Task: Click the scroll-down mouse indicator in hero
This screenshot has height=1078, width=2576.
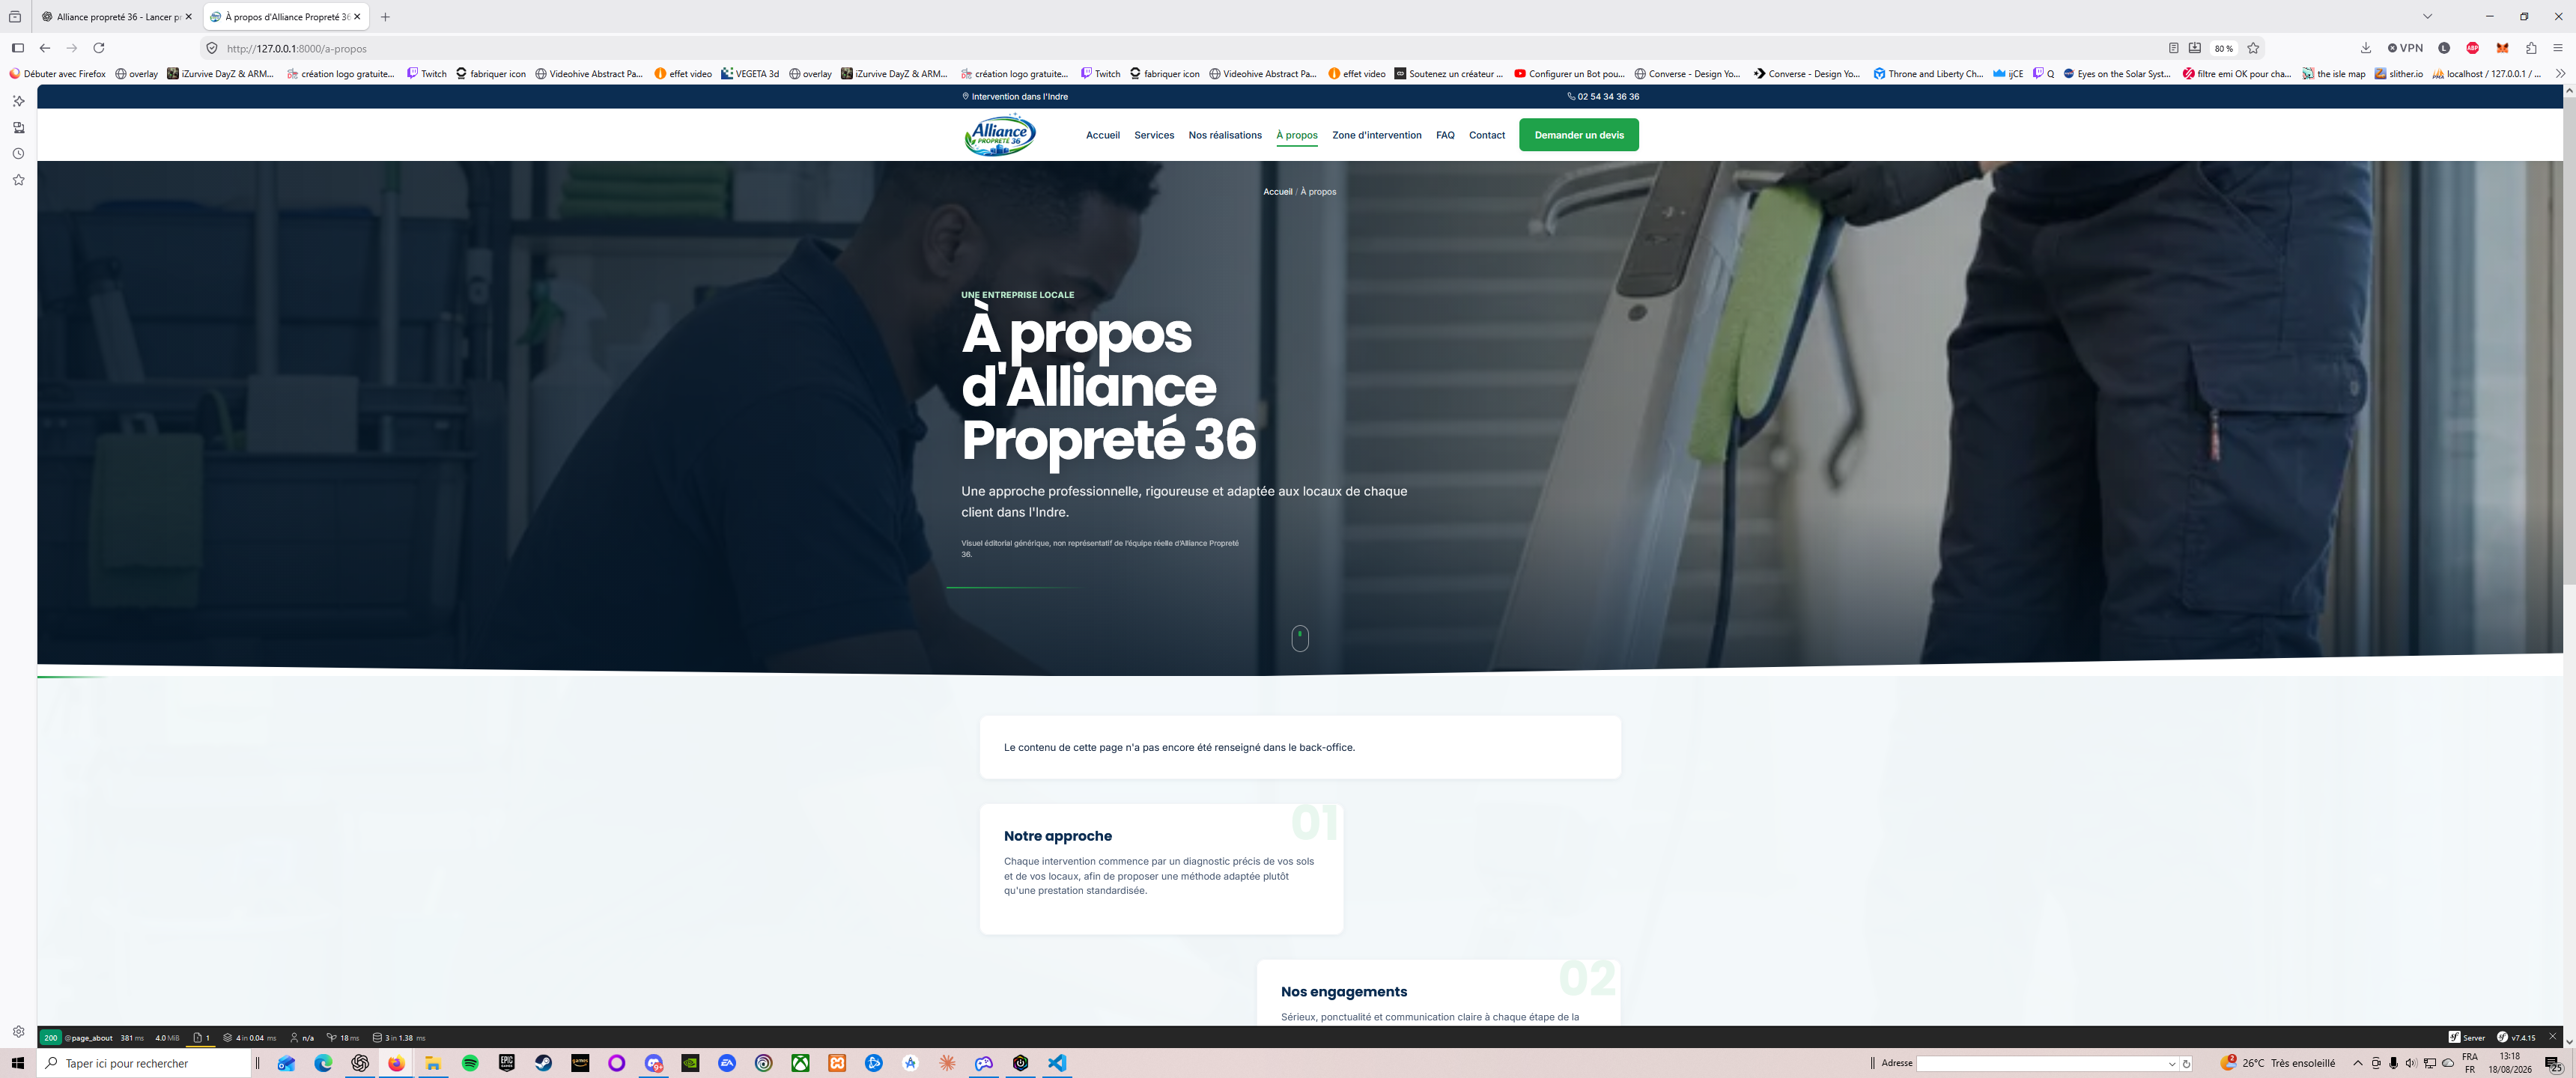Action: (1300, 638)
